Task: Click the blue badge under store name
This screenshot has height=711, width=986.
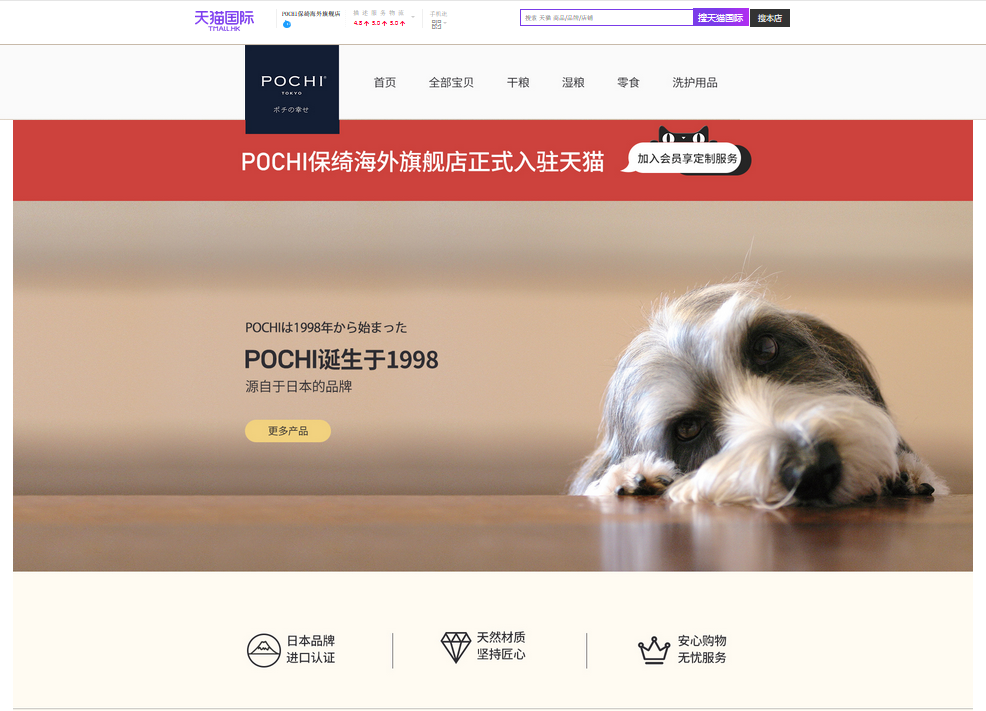Action: point(287,25)
